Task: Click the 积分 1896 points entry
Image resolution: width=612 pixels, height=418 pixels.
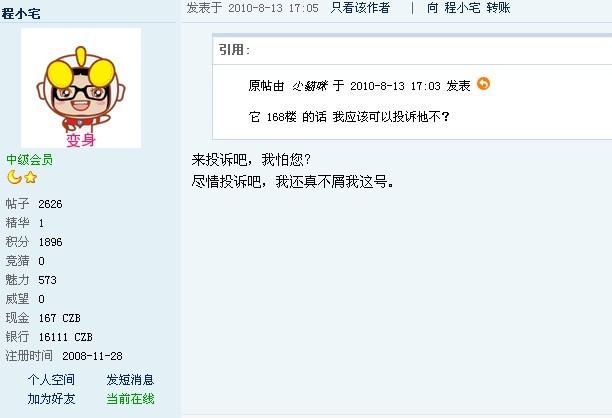Action: coord(34,242)
